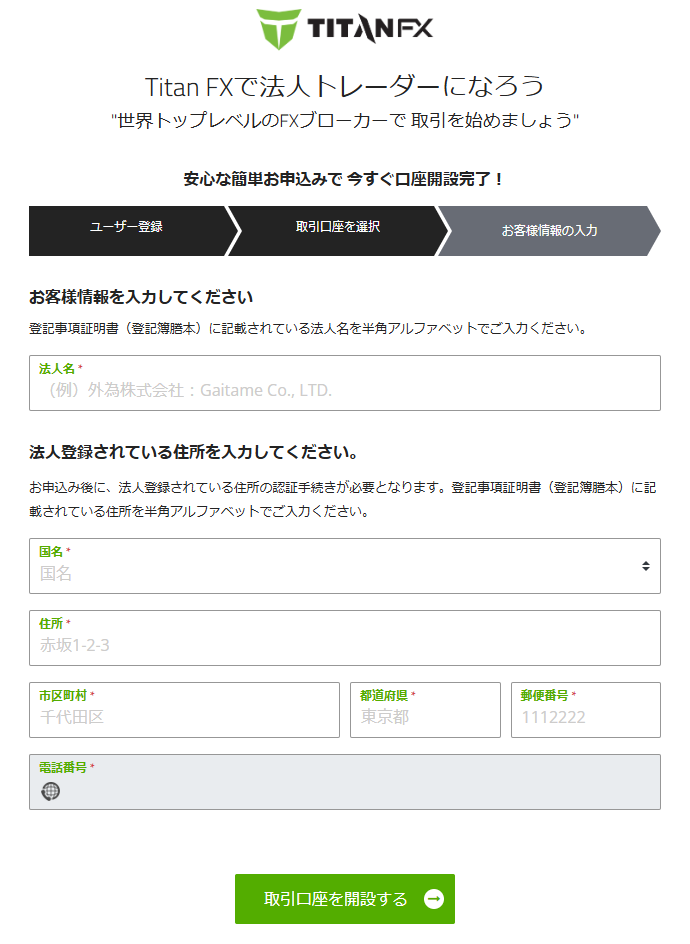Click the Titan FX green shield logo
690x944 pixels.
click(x=279, y=28)
